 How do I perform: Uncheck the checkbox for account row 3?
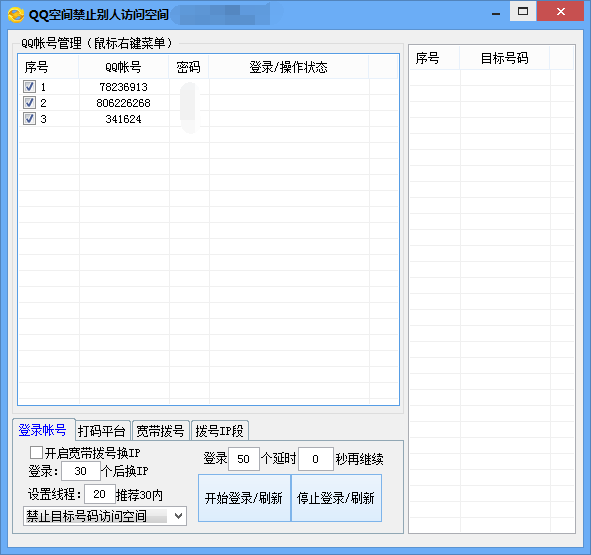29,119
